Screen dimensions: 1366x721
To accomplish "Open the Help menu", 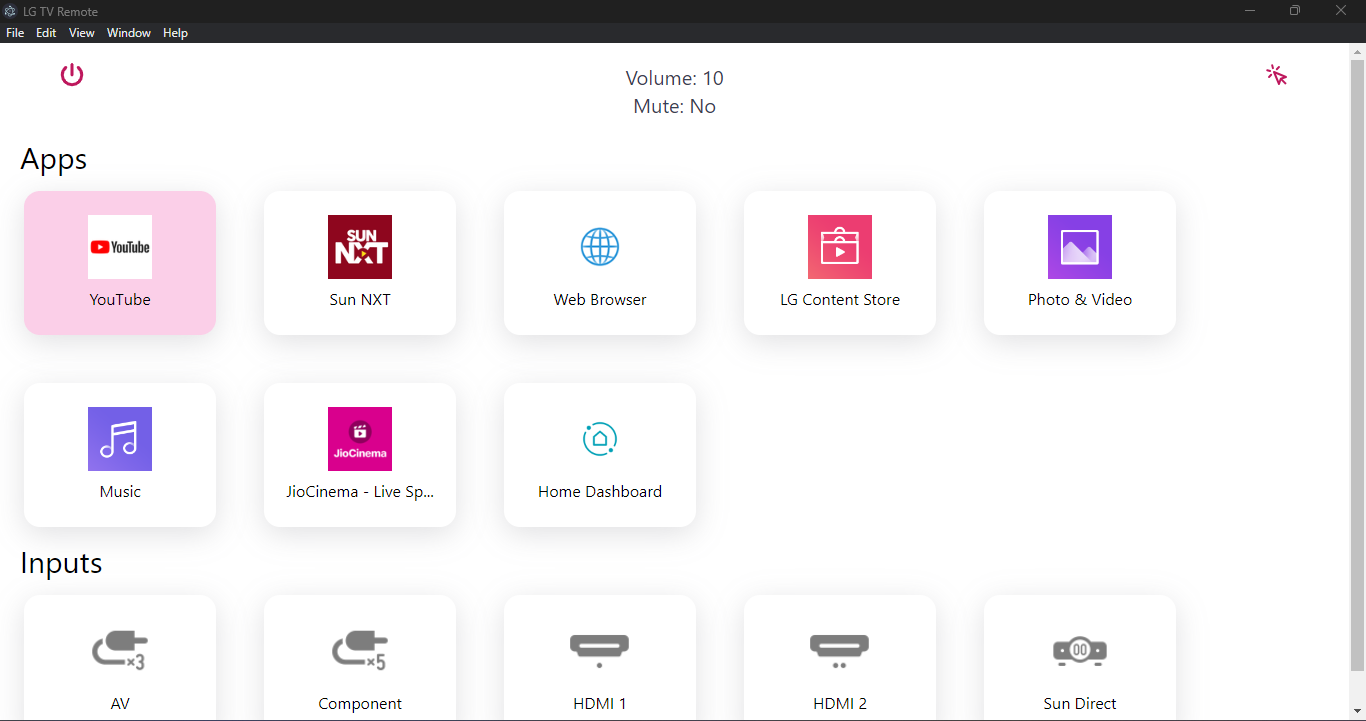I will click(x=176, y=33).
